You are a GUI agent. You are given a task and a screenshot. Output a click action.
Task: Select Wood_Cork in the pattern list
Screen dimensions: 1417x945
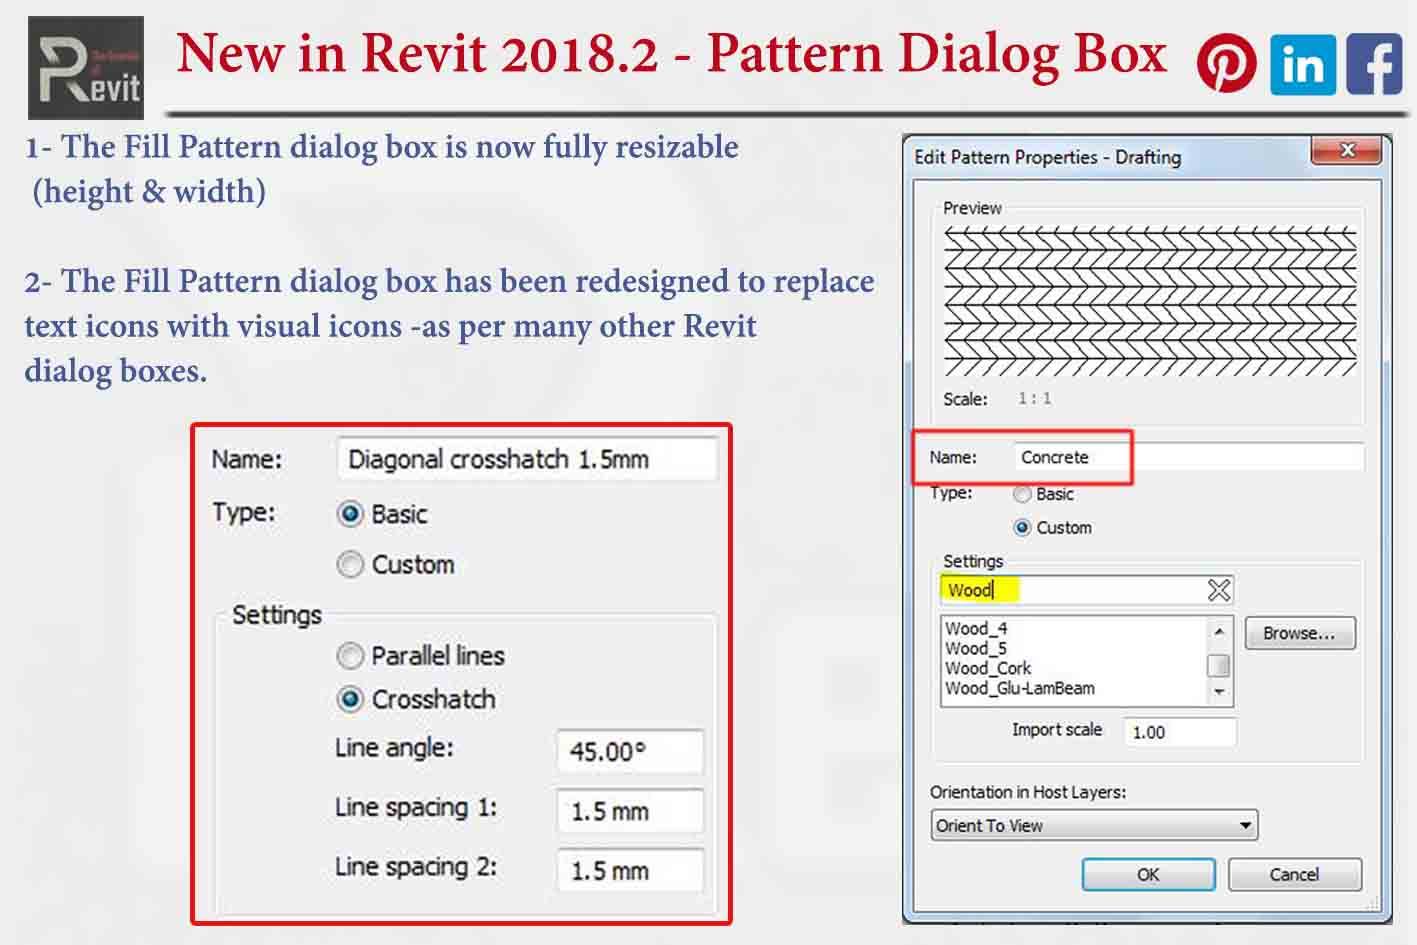pos(988,668)
